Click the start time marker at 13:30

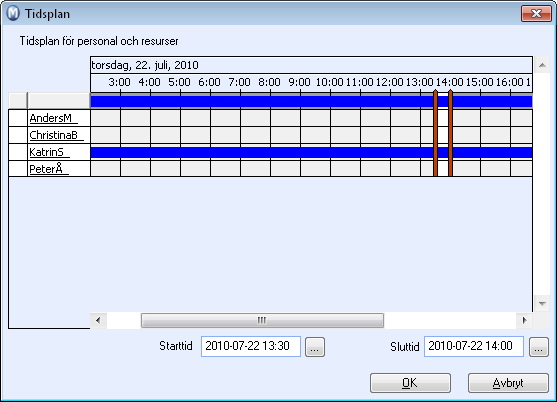(x=436, y=133)
